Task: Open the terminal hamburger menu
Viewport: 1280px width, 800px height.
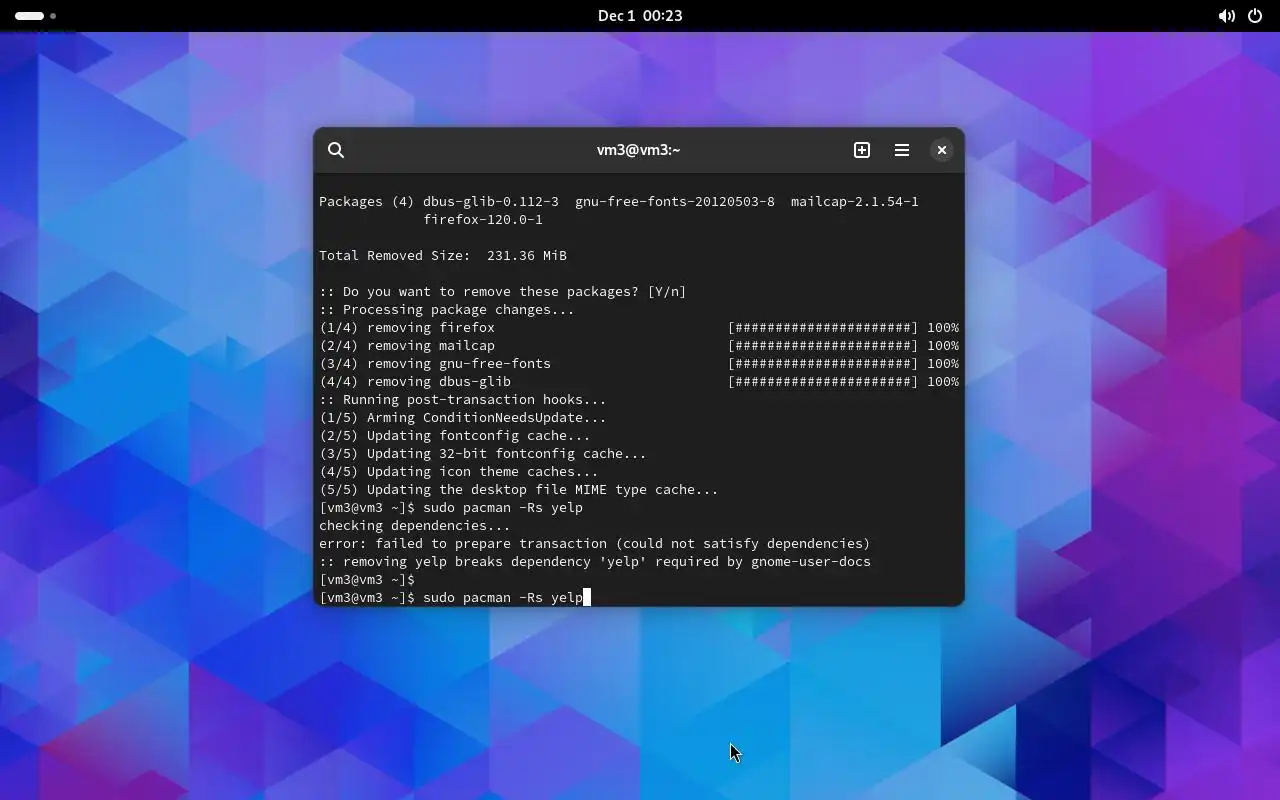Action: tap(902, 150)
